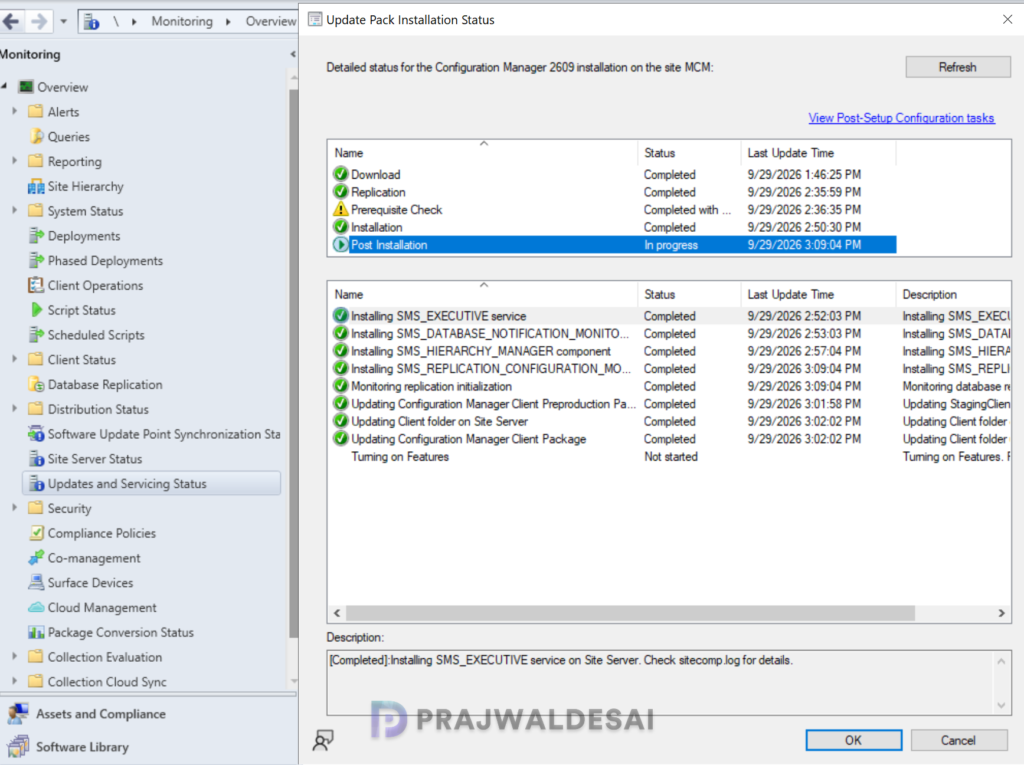The width and height of the screenshot is (1024, 765).
Task: Sort lower list by Last Update Time
Action: tap(818, 294)
